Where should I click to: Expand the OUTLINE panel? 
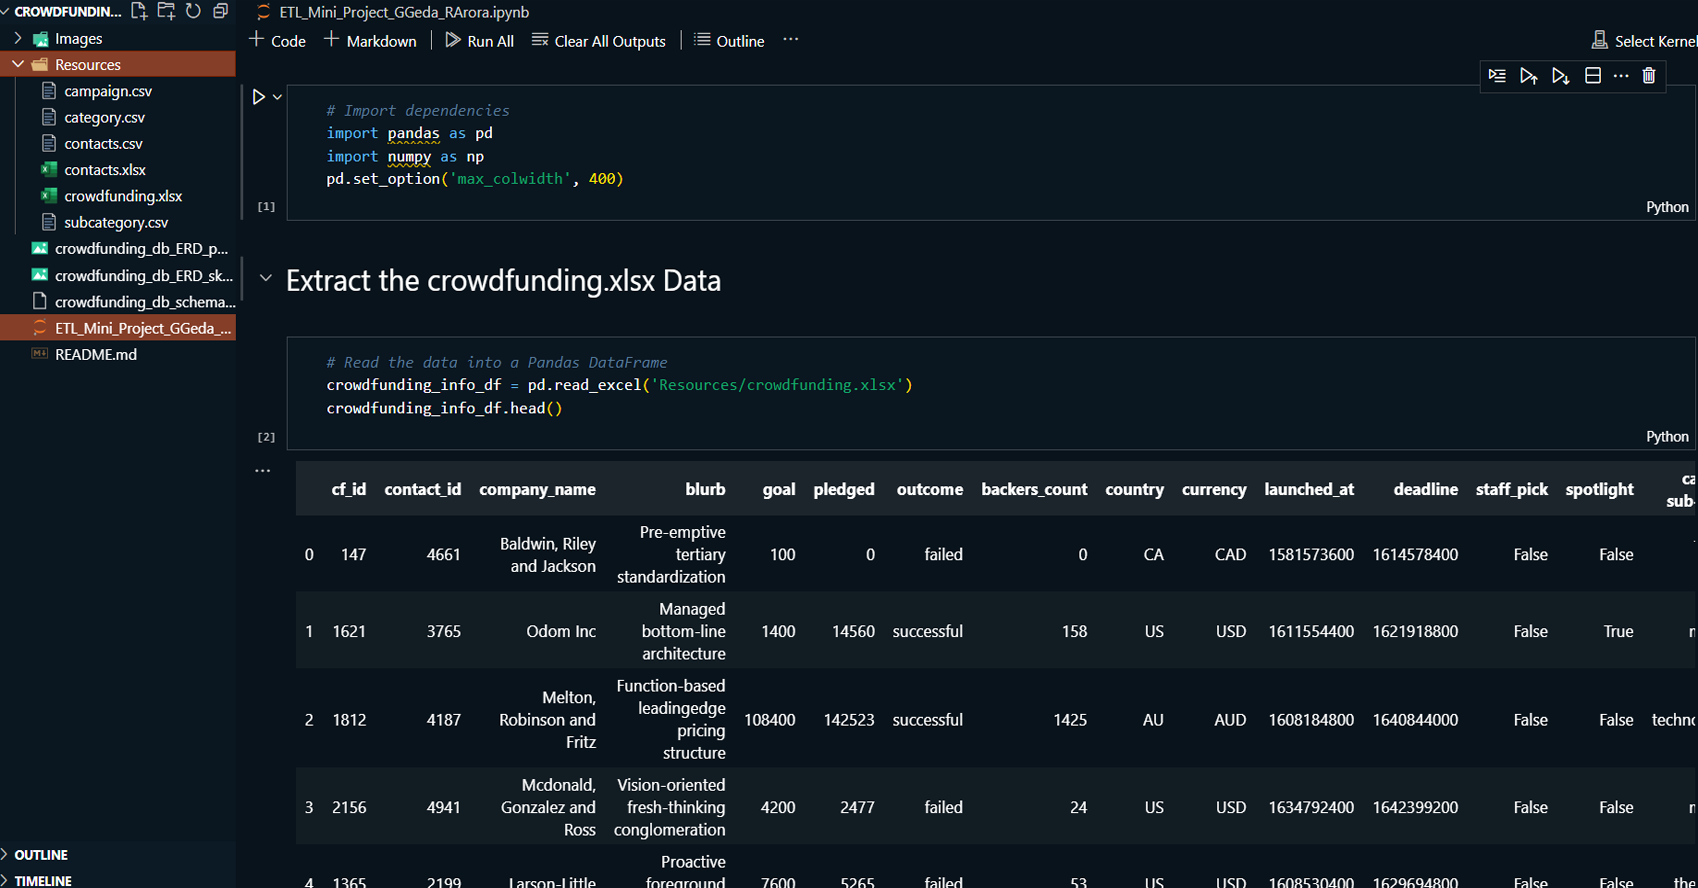[41, 855]
